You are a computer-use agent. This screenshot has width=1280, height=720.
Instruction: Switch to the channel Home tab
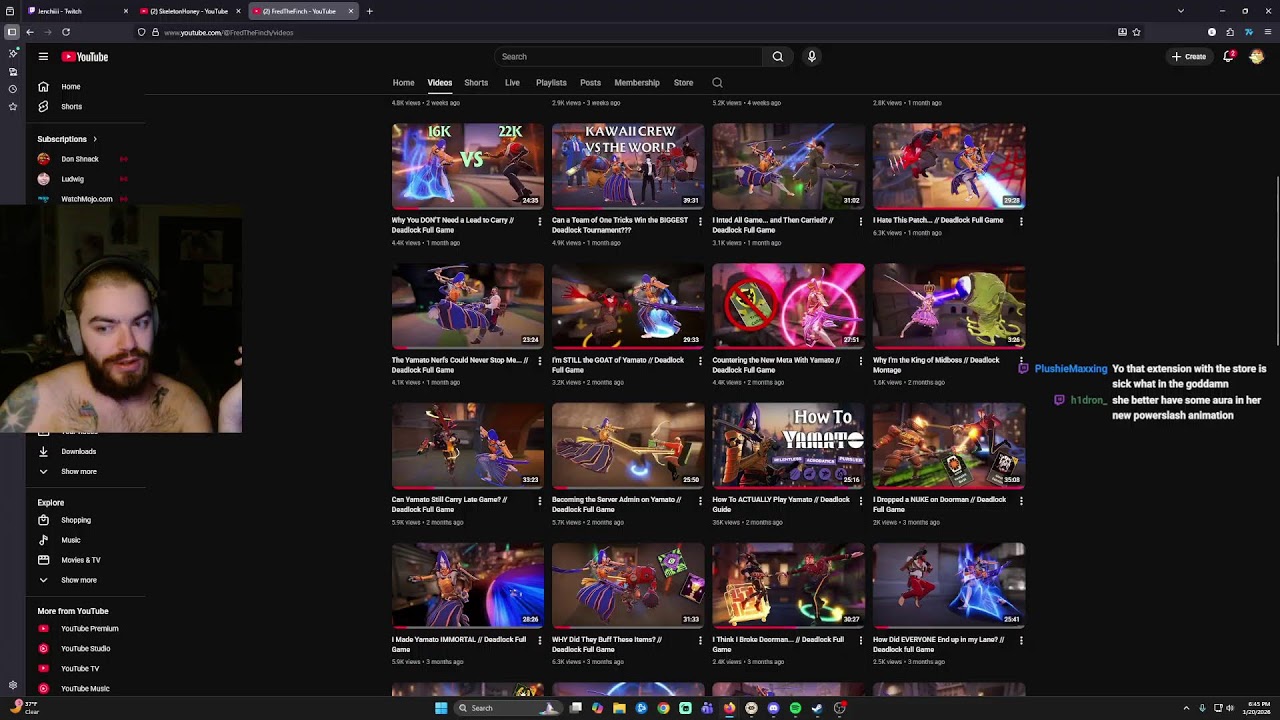point(403,83)
